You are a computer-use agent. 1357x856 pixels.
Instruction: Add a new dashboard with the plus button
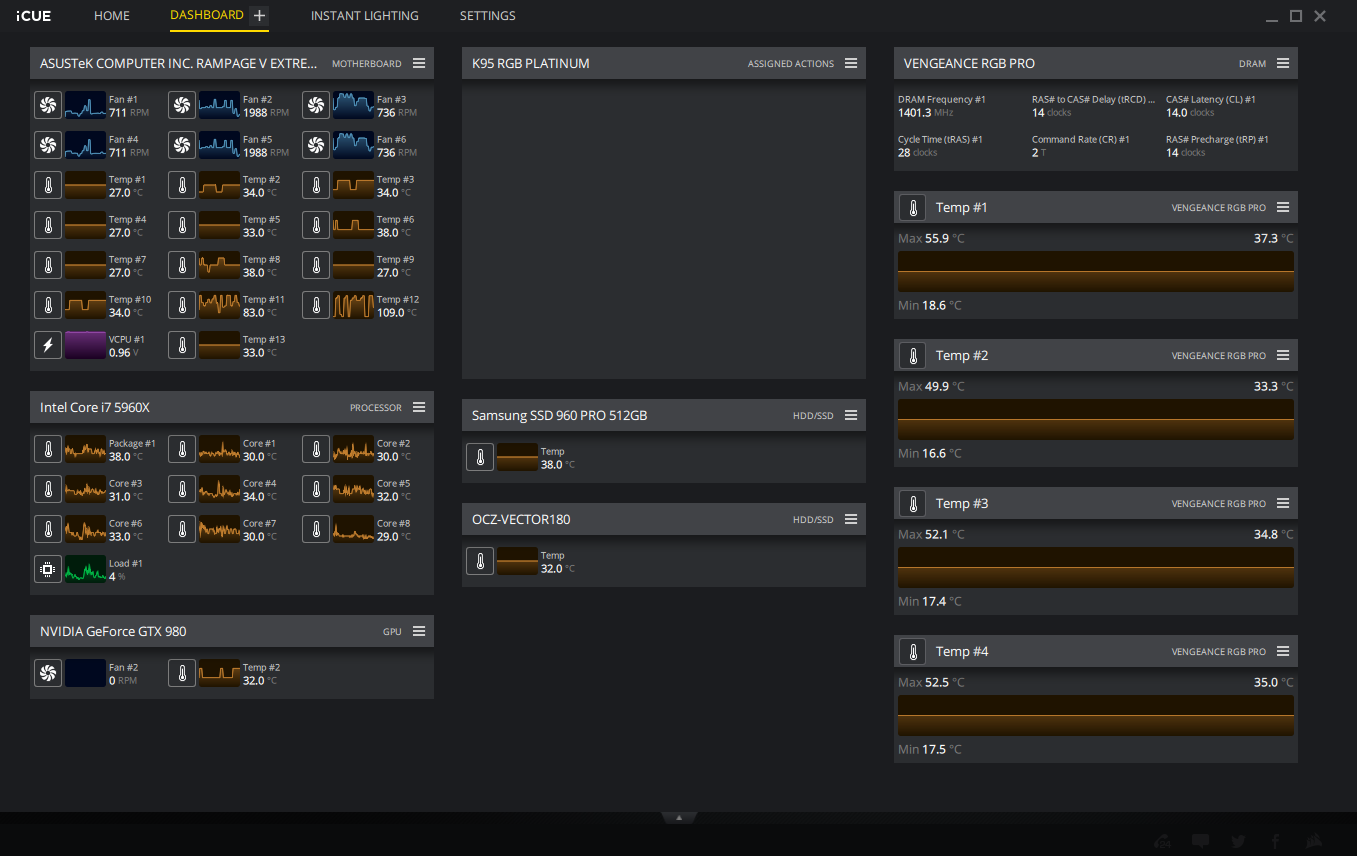pos(260,16)
